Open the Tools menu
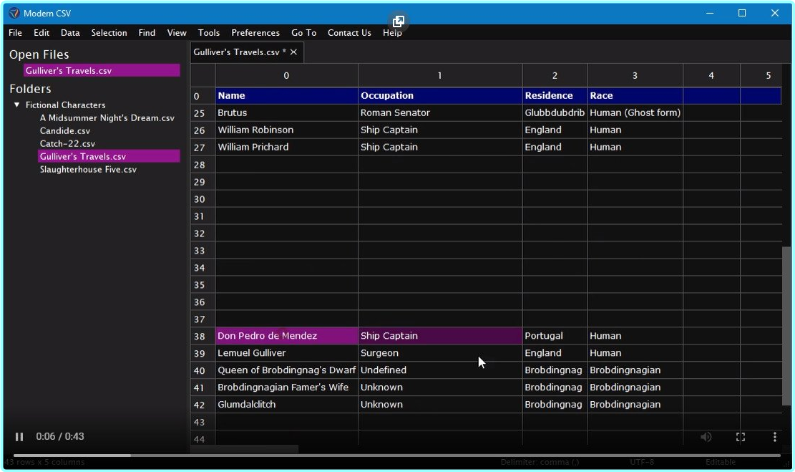This screenshot has height=472, width=795. (x=208, y=33)
